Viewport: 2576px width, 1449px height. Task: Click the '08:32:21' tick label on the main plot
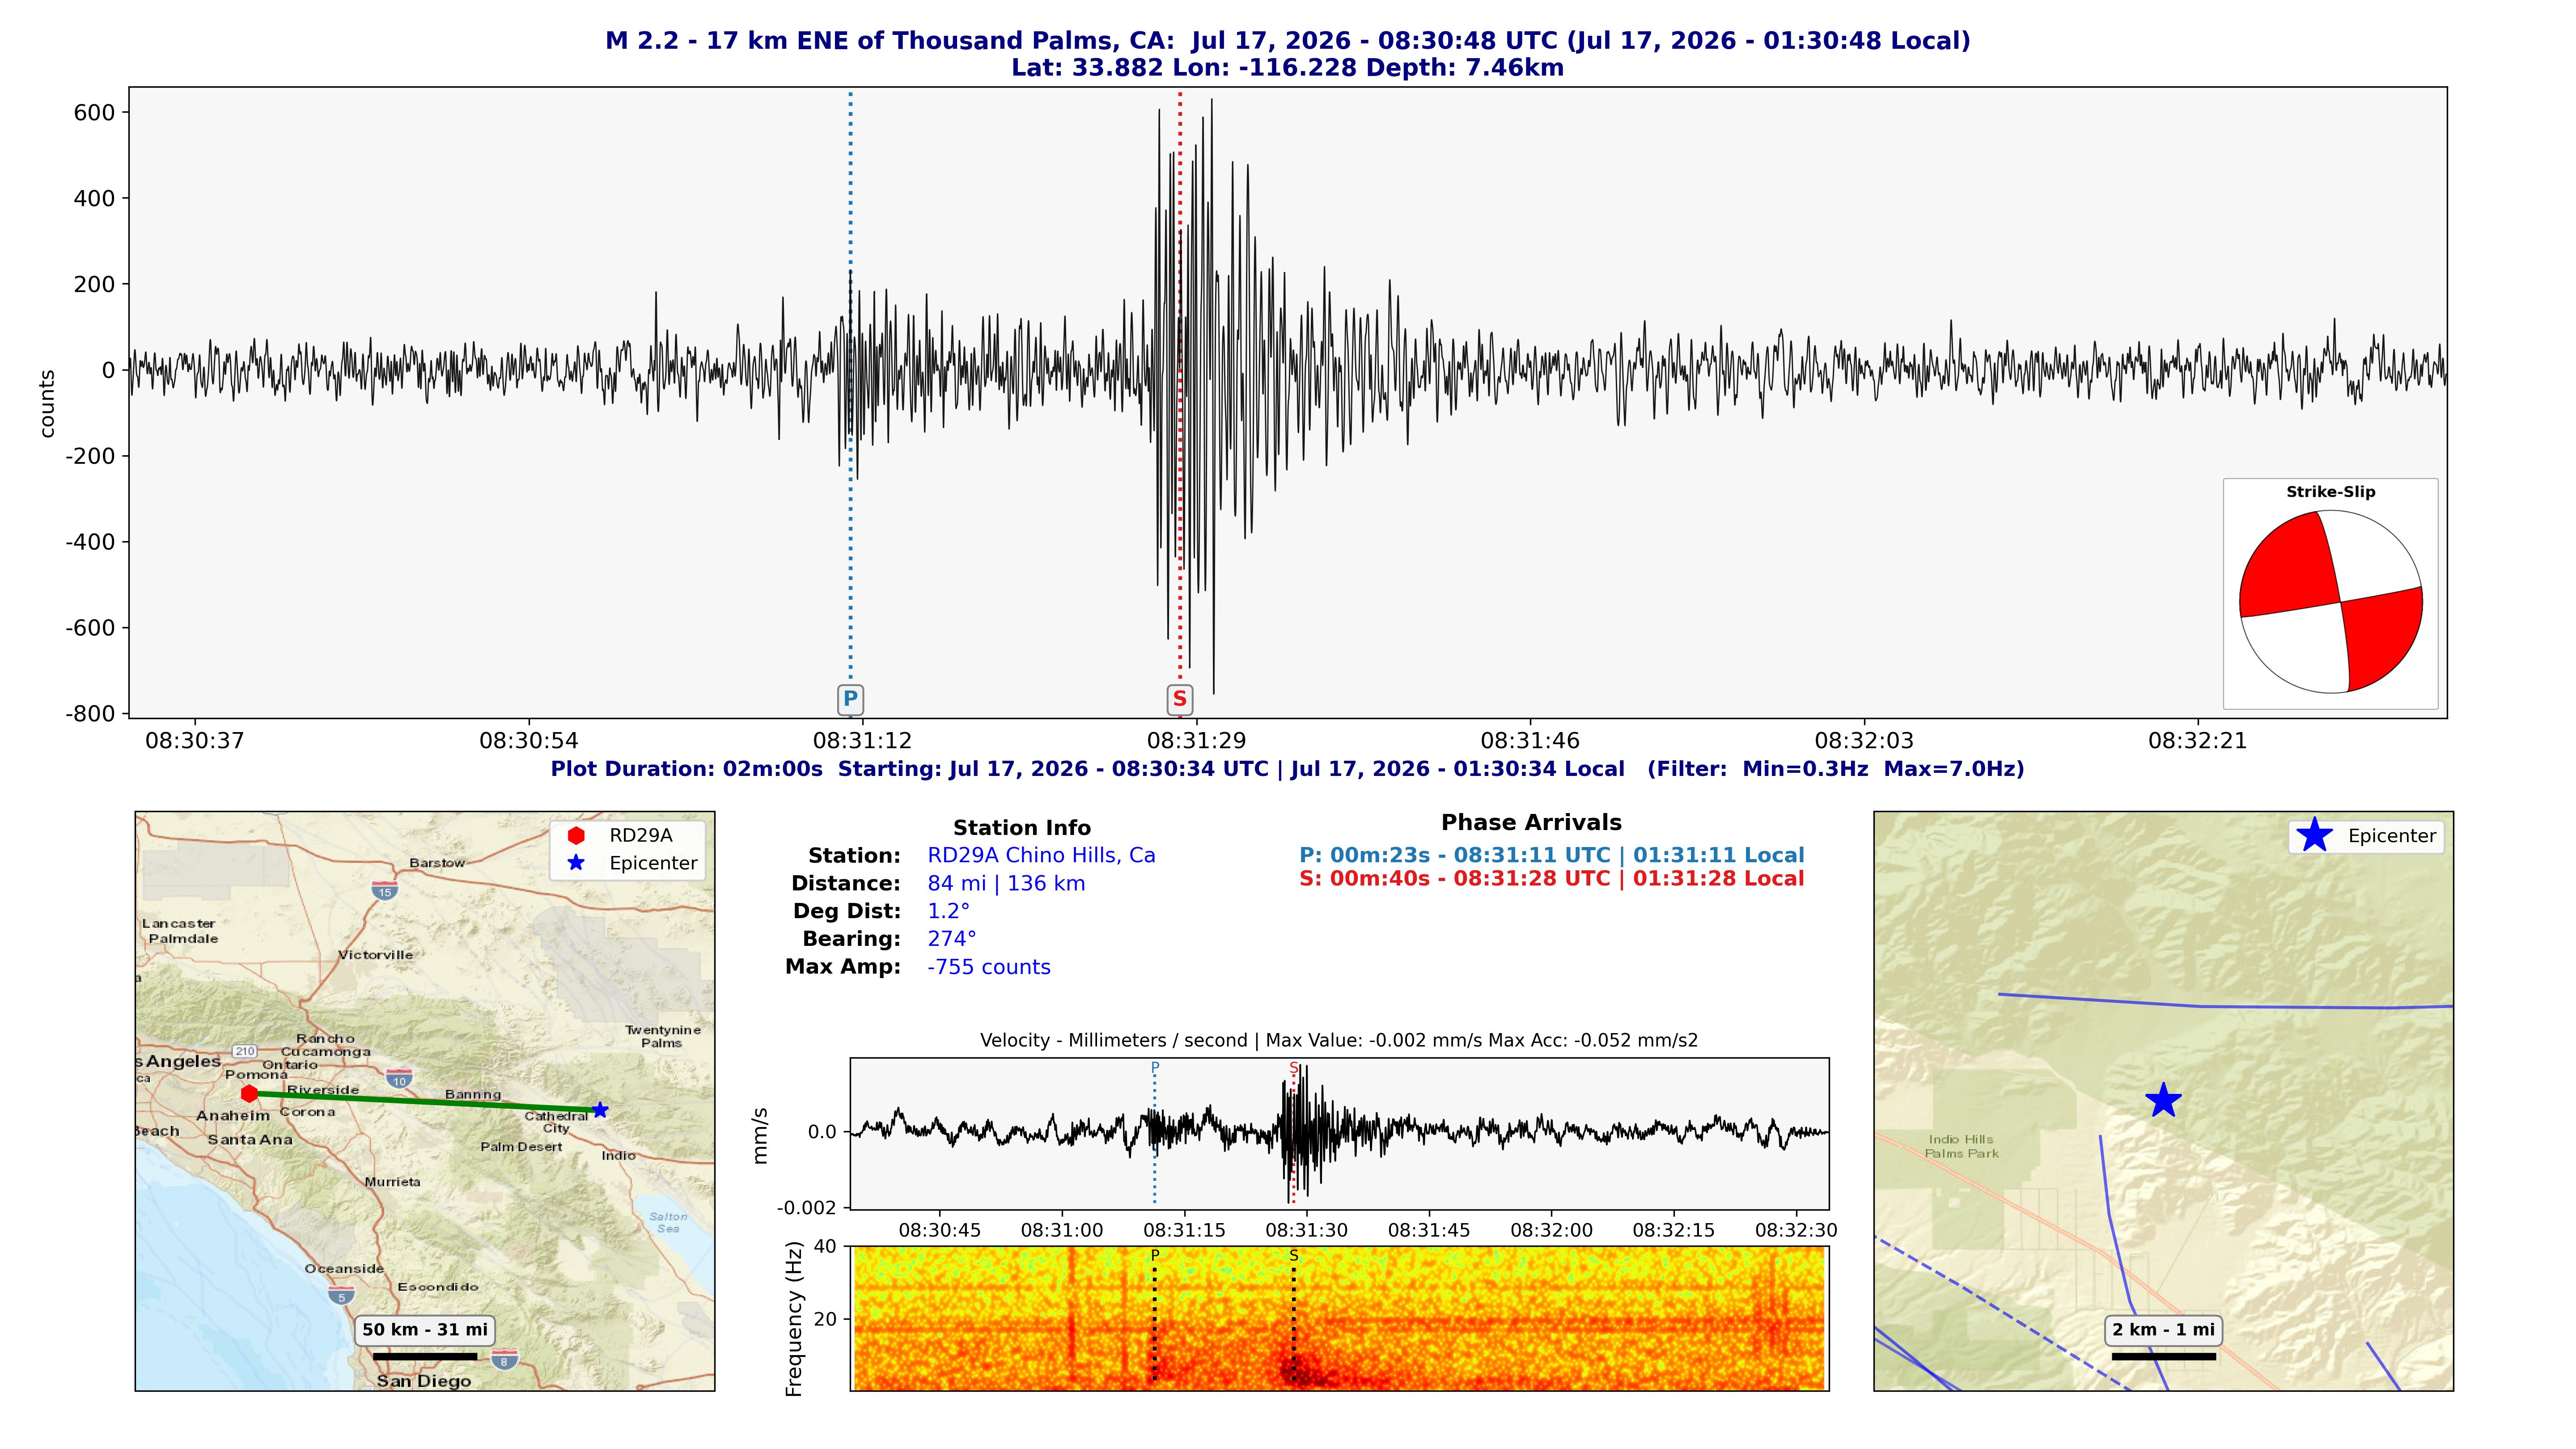point(2198,741)
